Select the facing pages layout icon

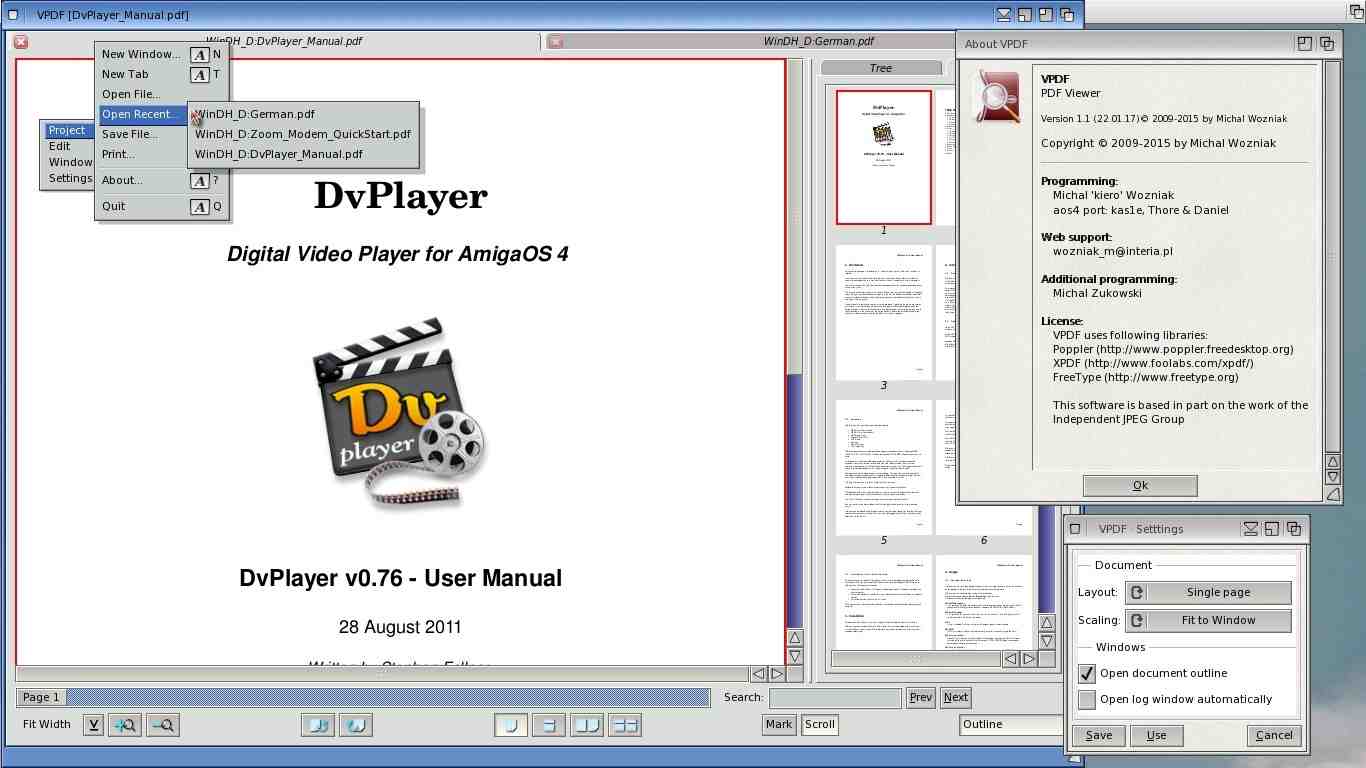click(587, 725)
